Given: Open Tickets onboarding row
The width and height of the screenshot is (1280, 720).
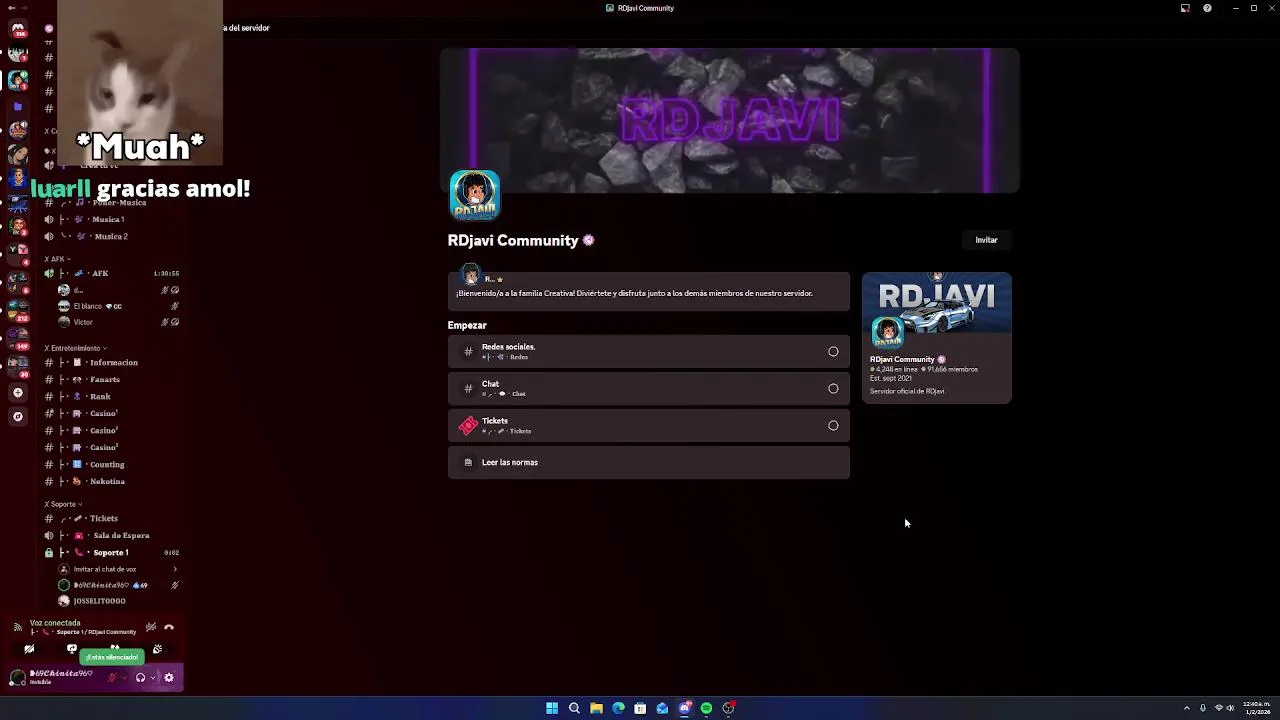Looking at the screenshot, I should pyautogui.click(x=649, y=426).
